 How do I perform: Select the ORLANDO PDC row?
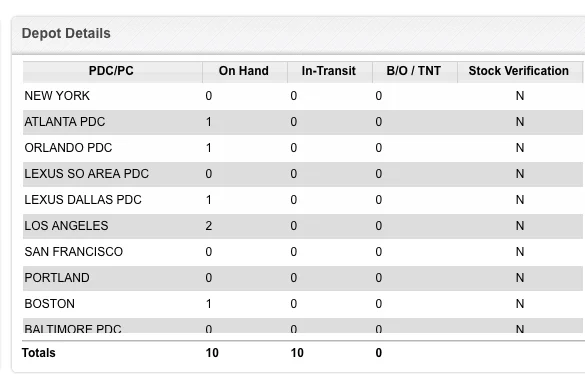click(x=303, y=148)
